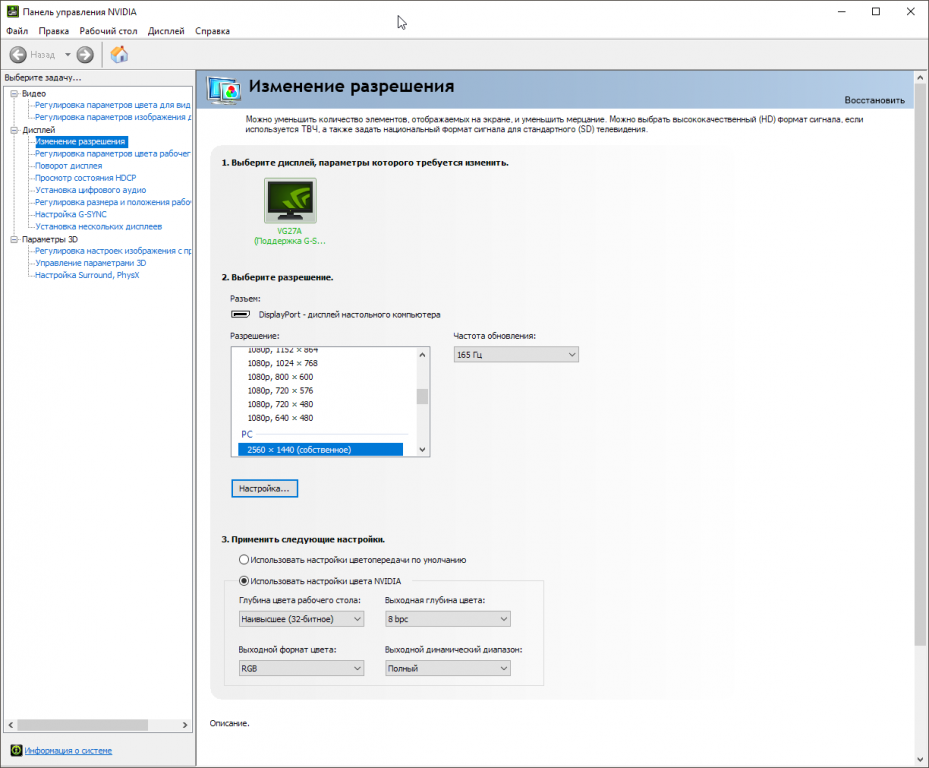929x768 pixels.
Task: Open Просмотр состояния HDCP task
Action: pos(85,178)
